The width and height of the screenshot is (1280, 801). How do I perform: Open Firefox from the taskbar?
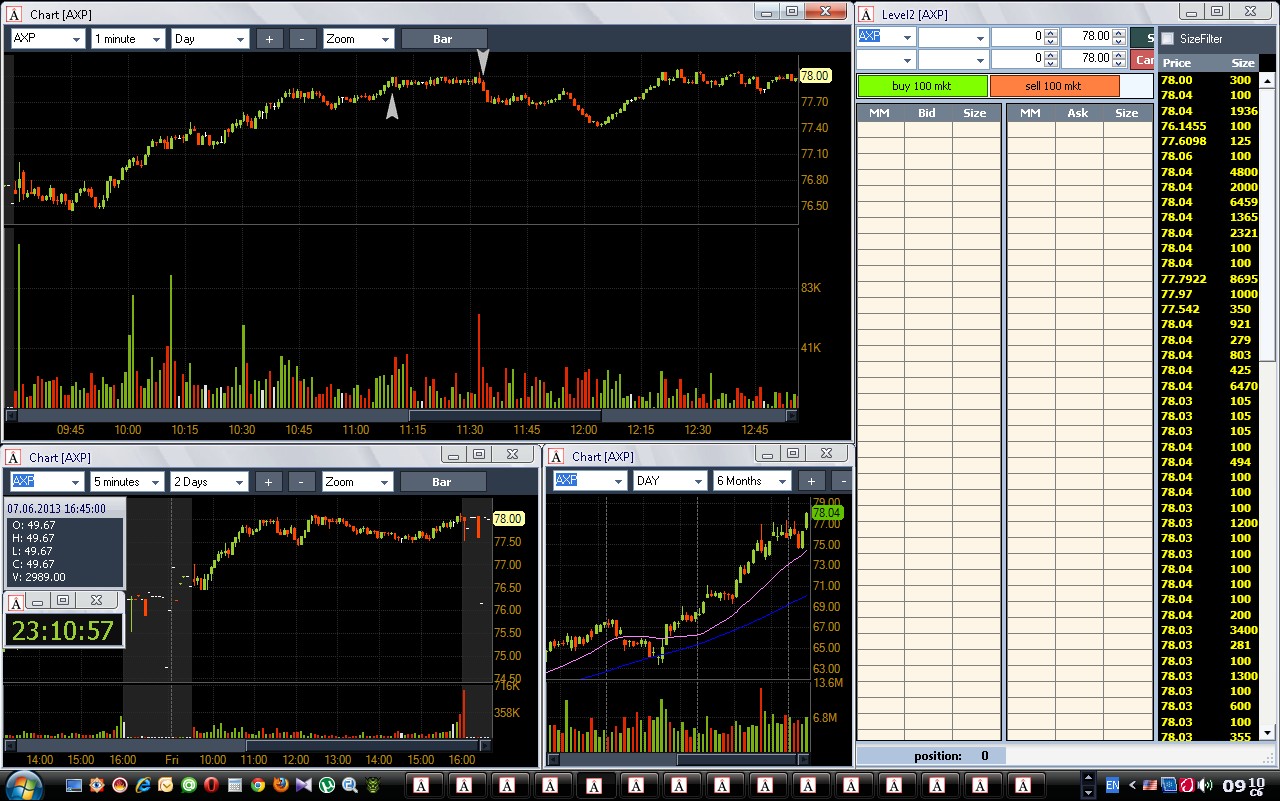(281, 785)
